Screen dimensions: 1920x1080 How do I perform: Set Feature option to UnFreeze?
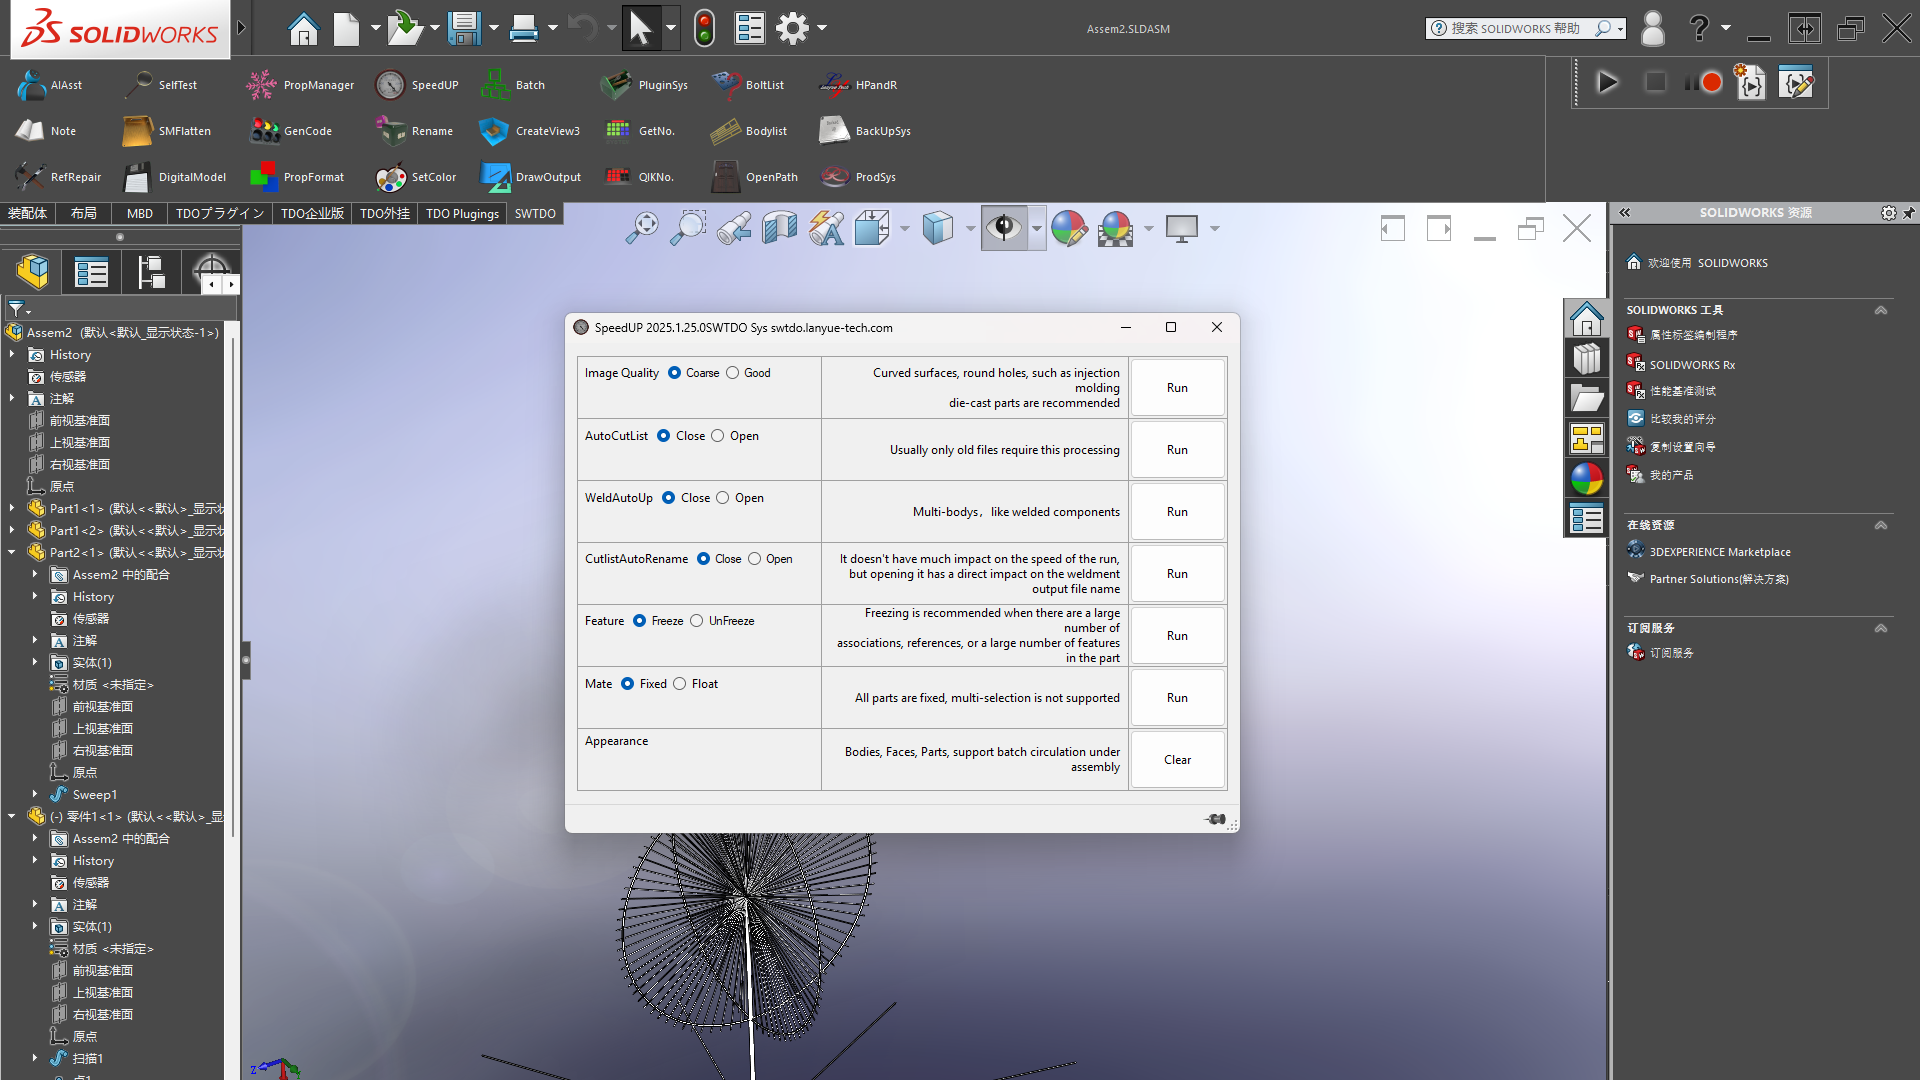point(697,621)
